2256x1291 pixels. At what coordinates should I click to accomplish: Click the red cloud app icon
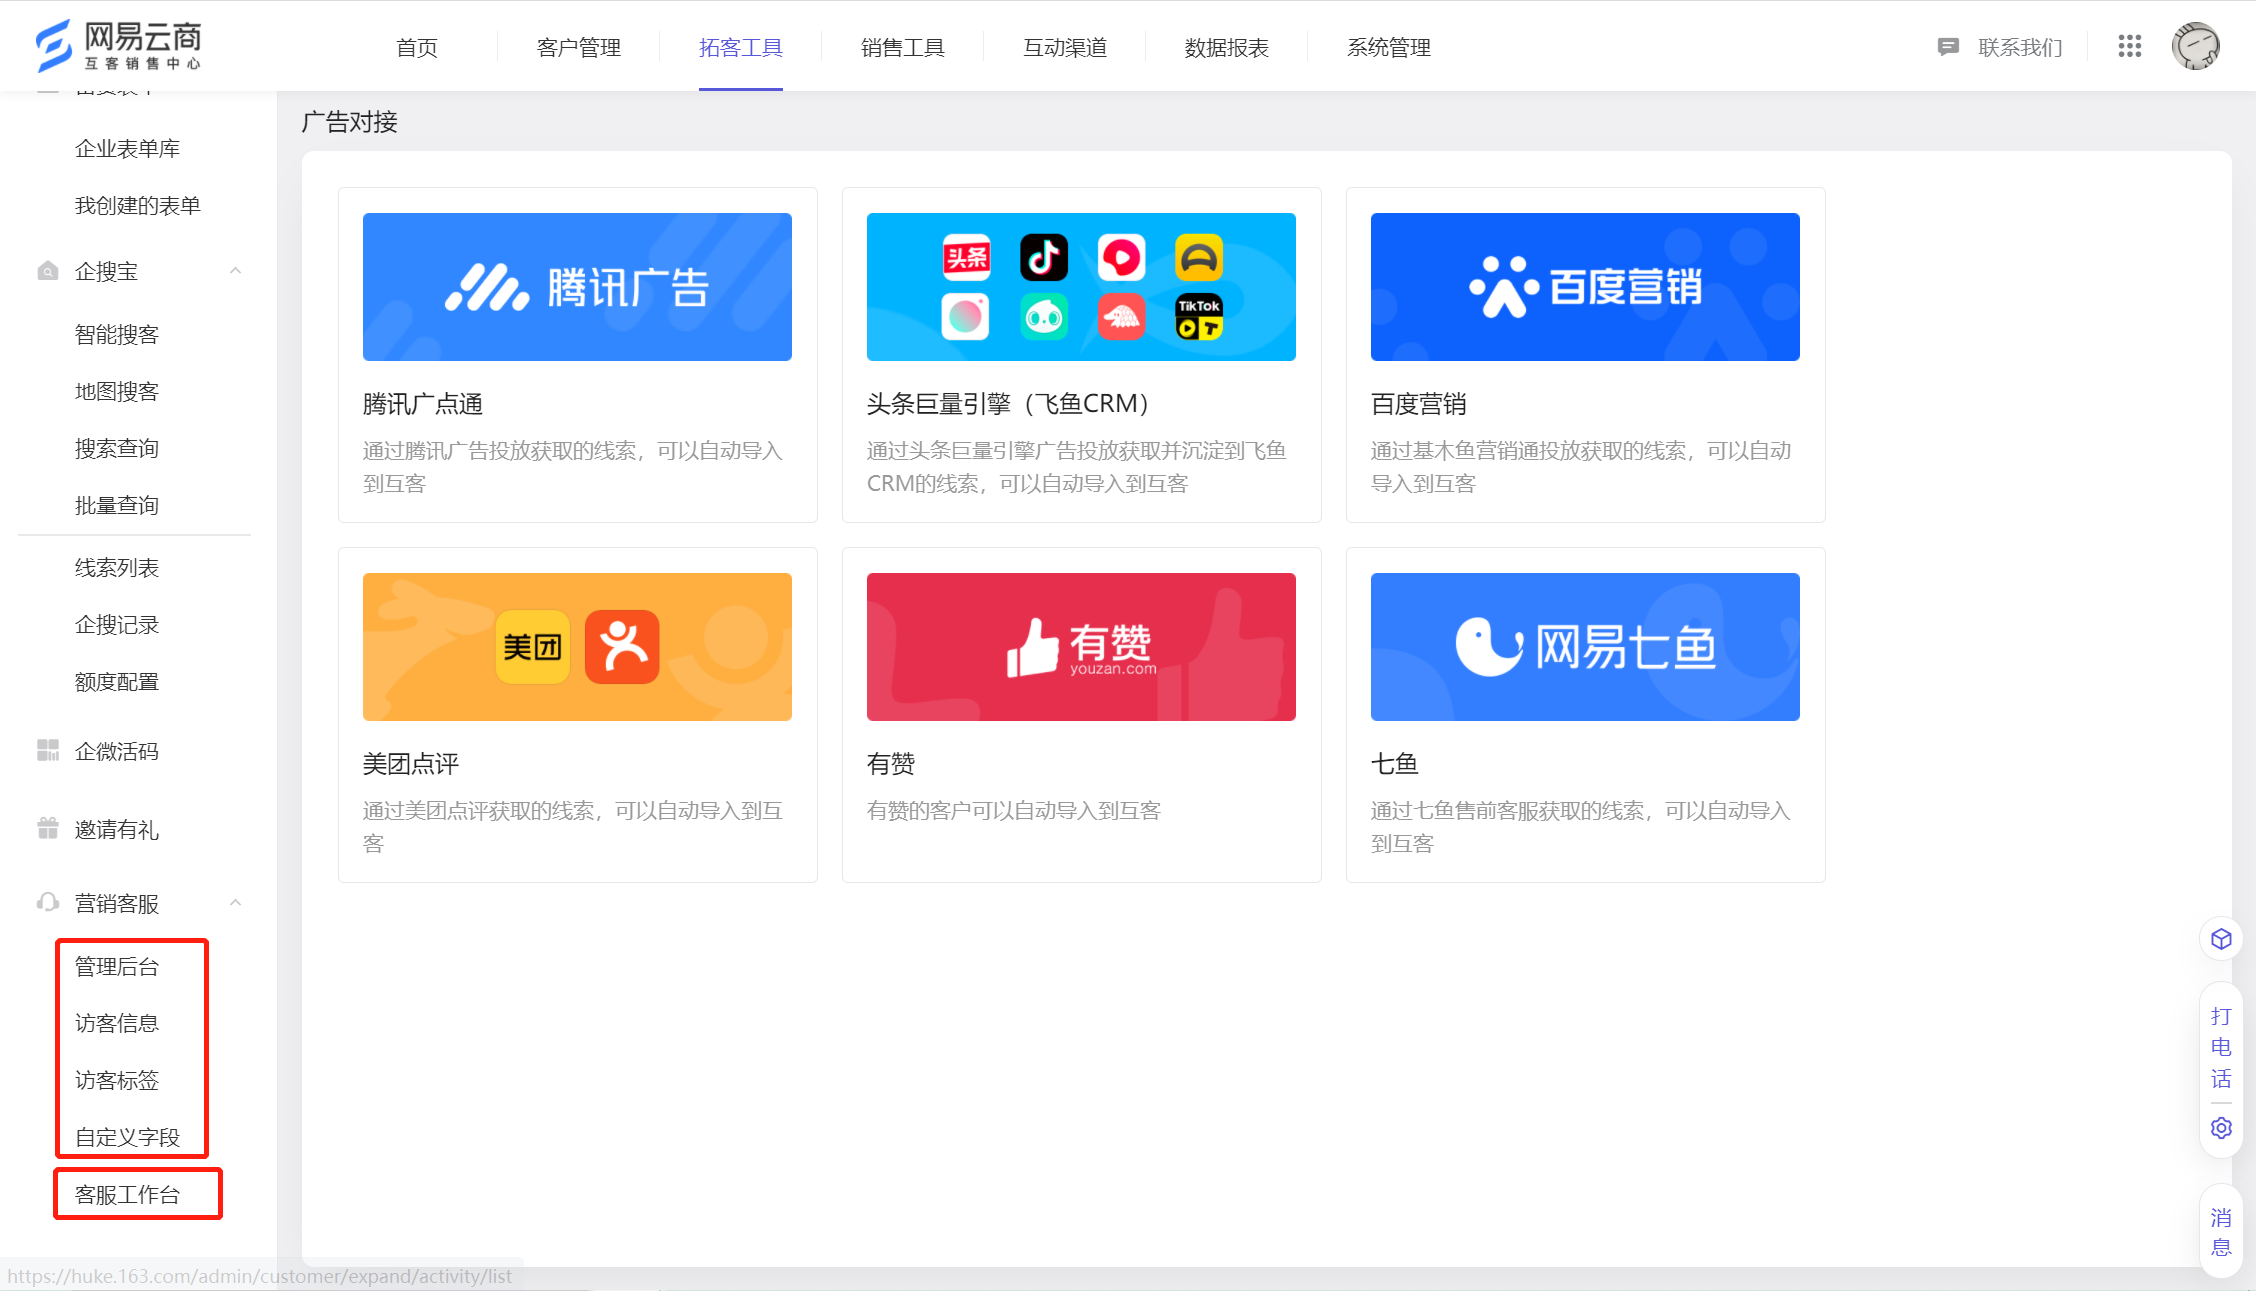point(1121,317)
